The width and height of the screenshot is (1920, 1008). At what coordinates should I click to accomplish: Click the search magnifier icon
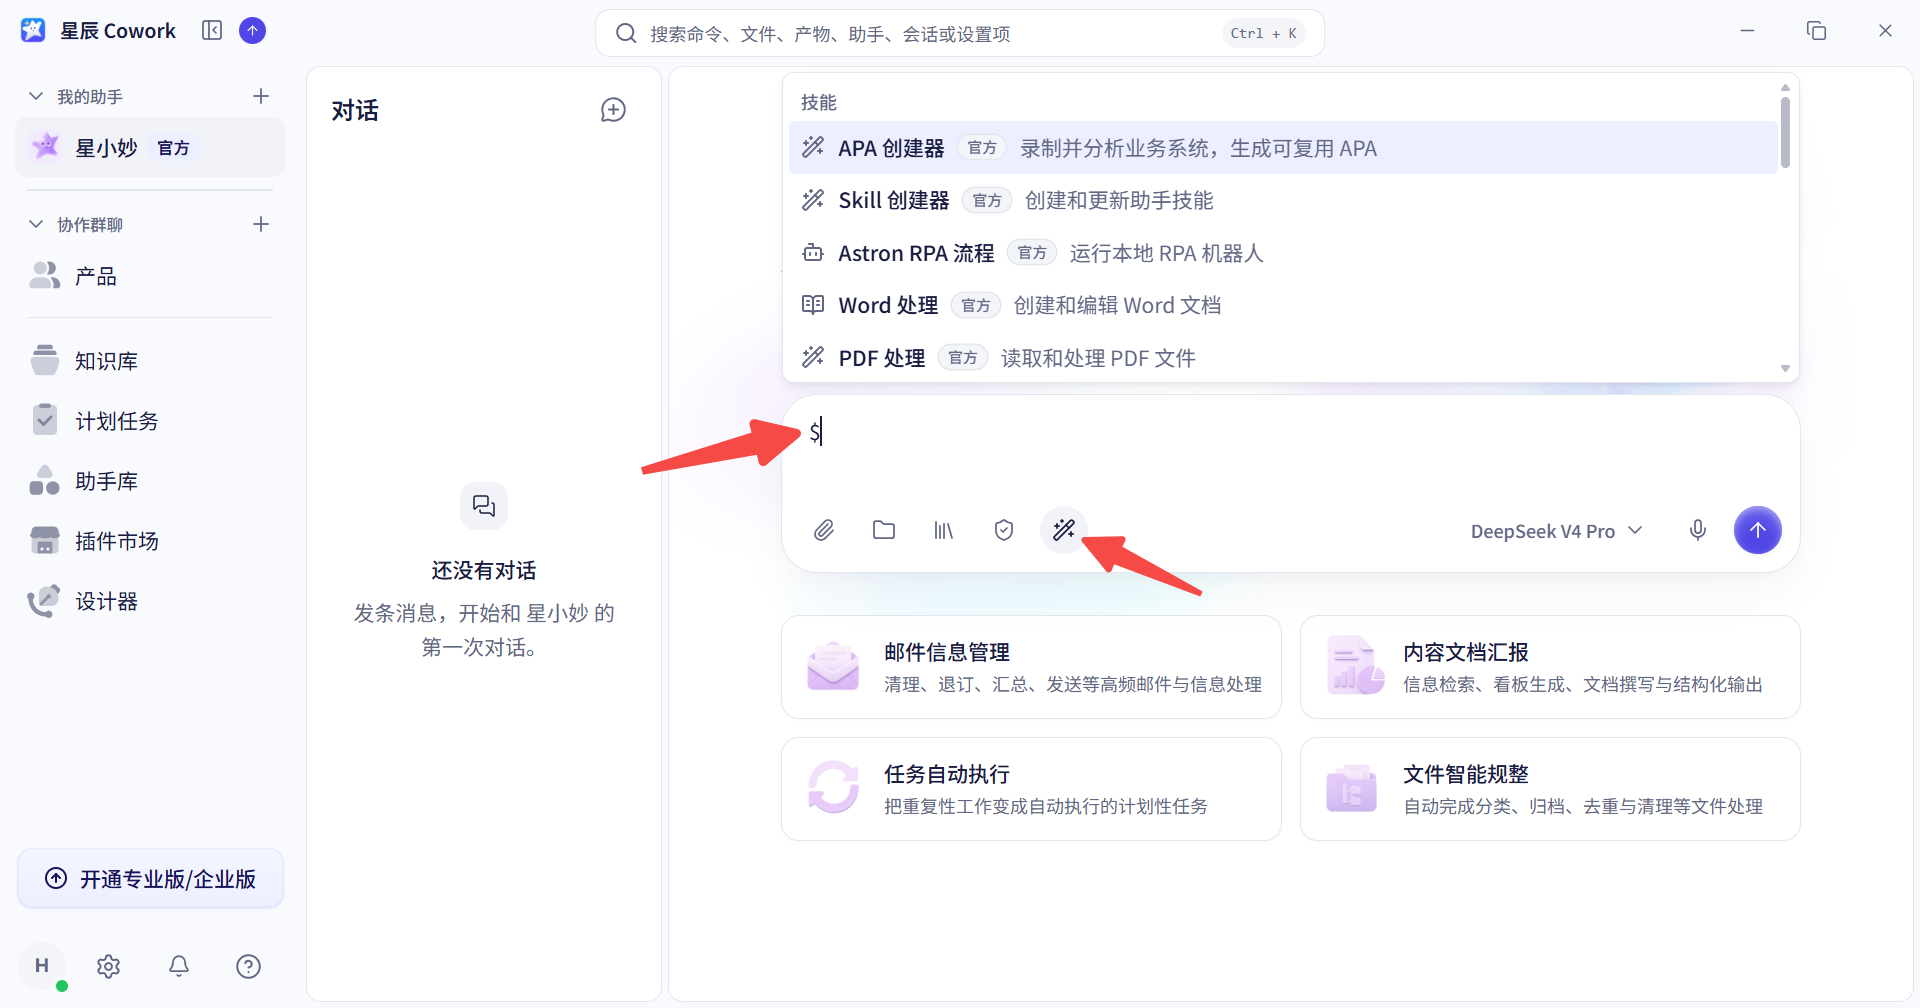coord(626,34)
